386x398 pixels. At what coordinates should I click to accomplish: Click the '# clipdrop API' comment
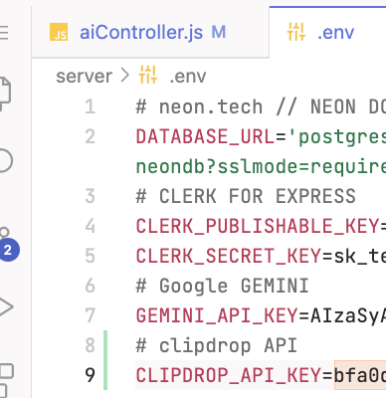click(x=217, y=345)
